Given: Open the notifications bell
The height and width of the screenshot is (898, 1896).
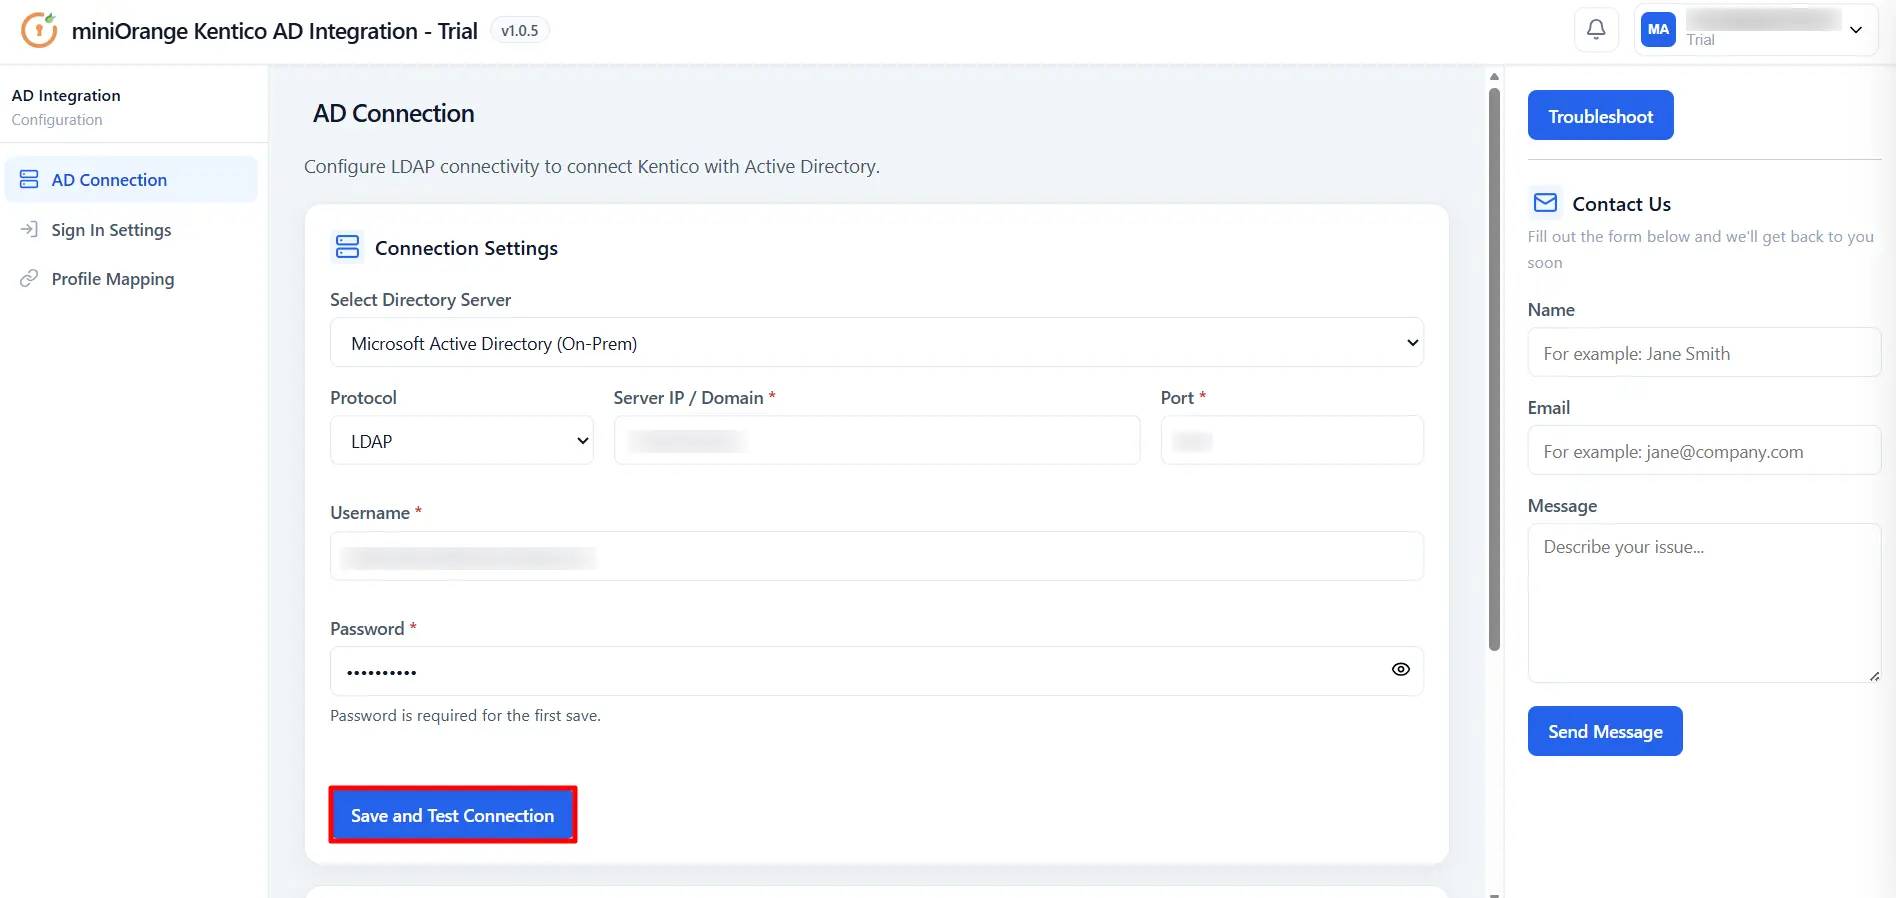Looking at the screenshot, I should coord(1596,30).
